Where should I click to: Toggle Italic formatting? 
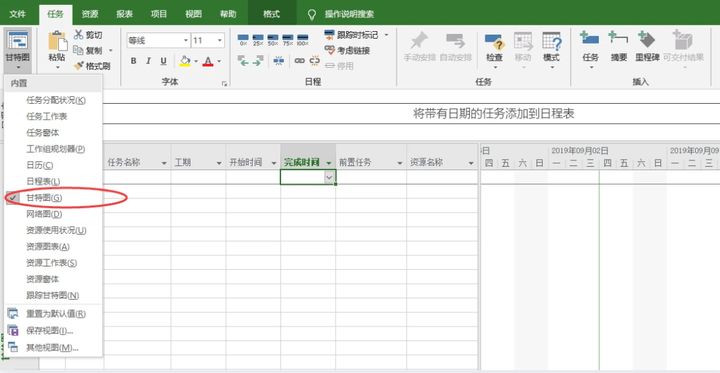coord(148,61)
